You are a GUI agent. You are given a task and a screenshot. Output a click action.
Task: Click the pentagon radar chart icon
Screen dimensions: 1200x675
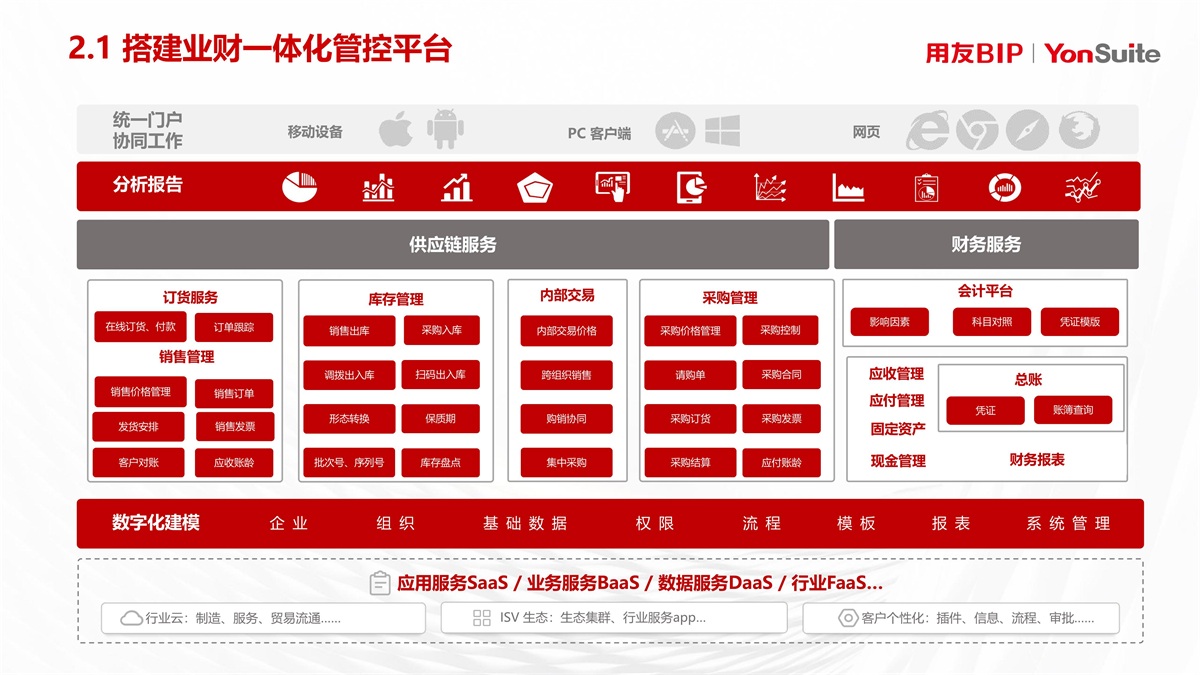coord(535,187)
